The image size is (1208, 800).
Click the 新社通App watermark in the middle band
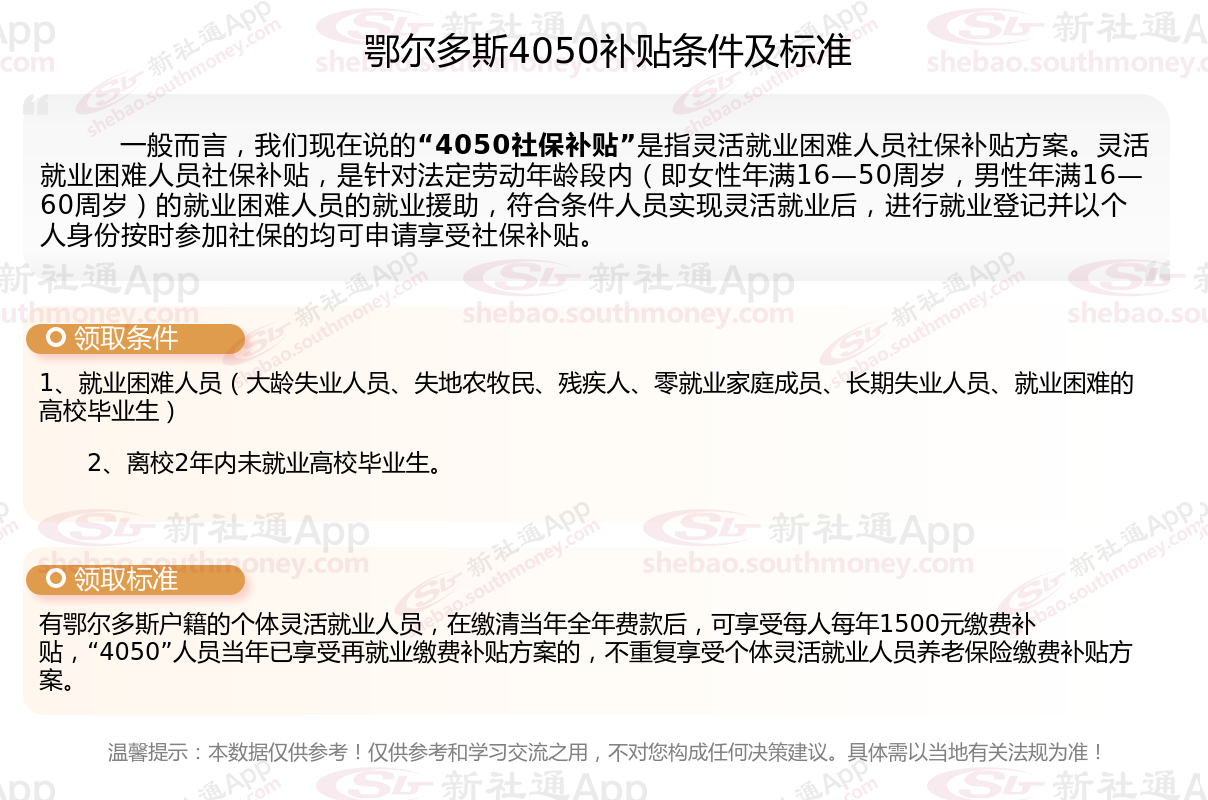coord(691,281)
